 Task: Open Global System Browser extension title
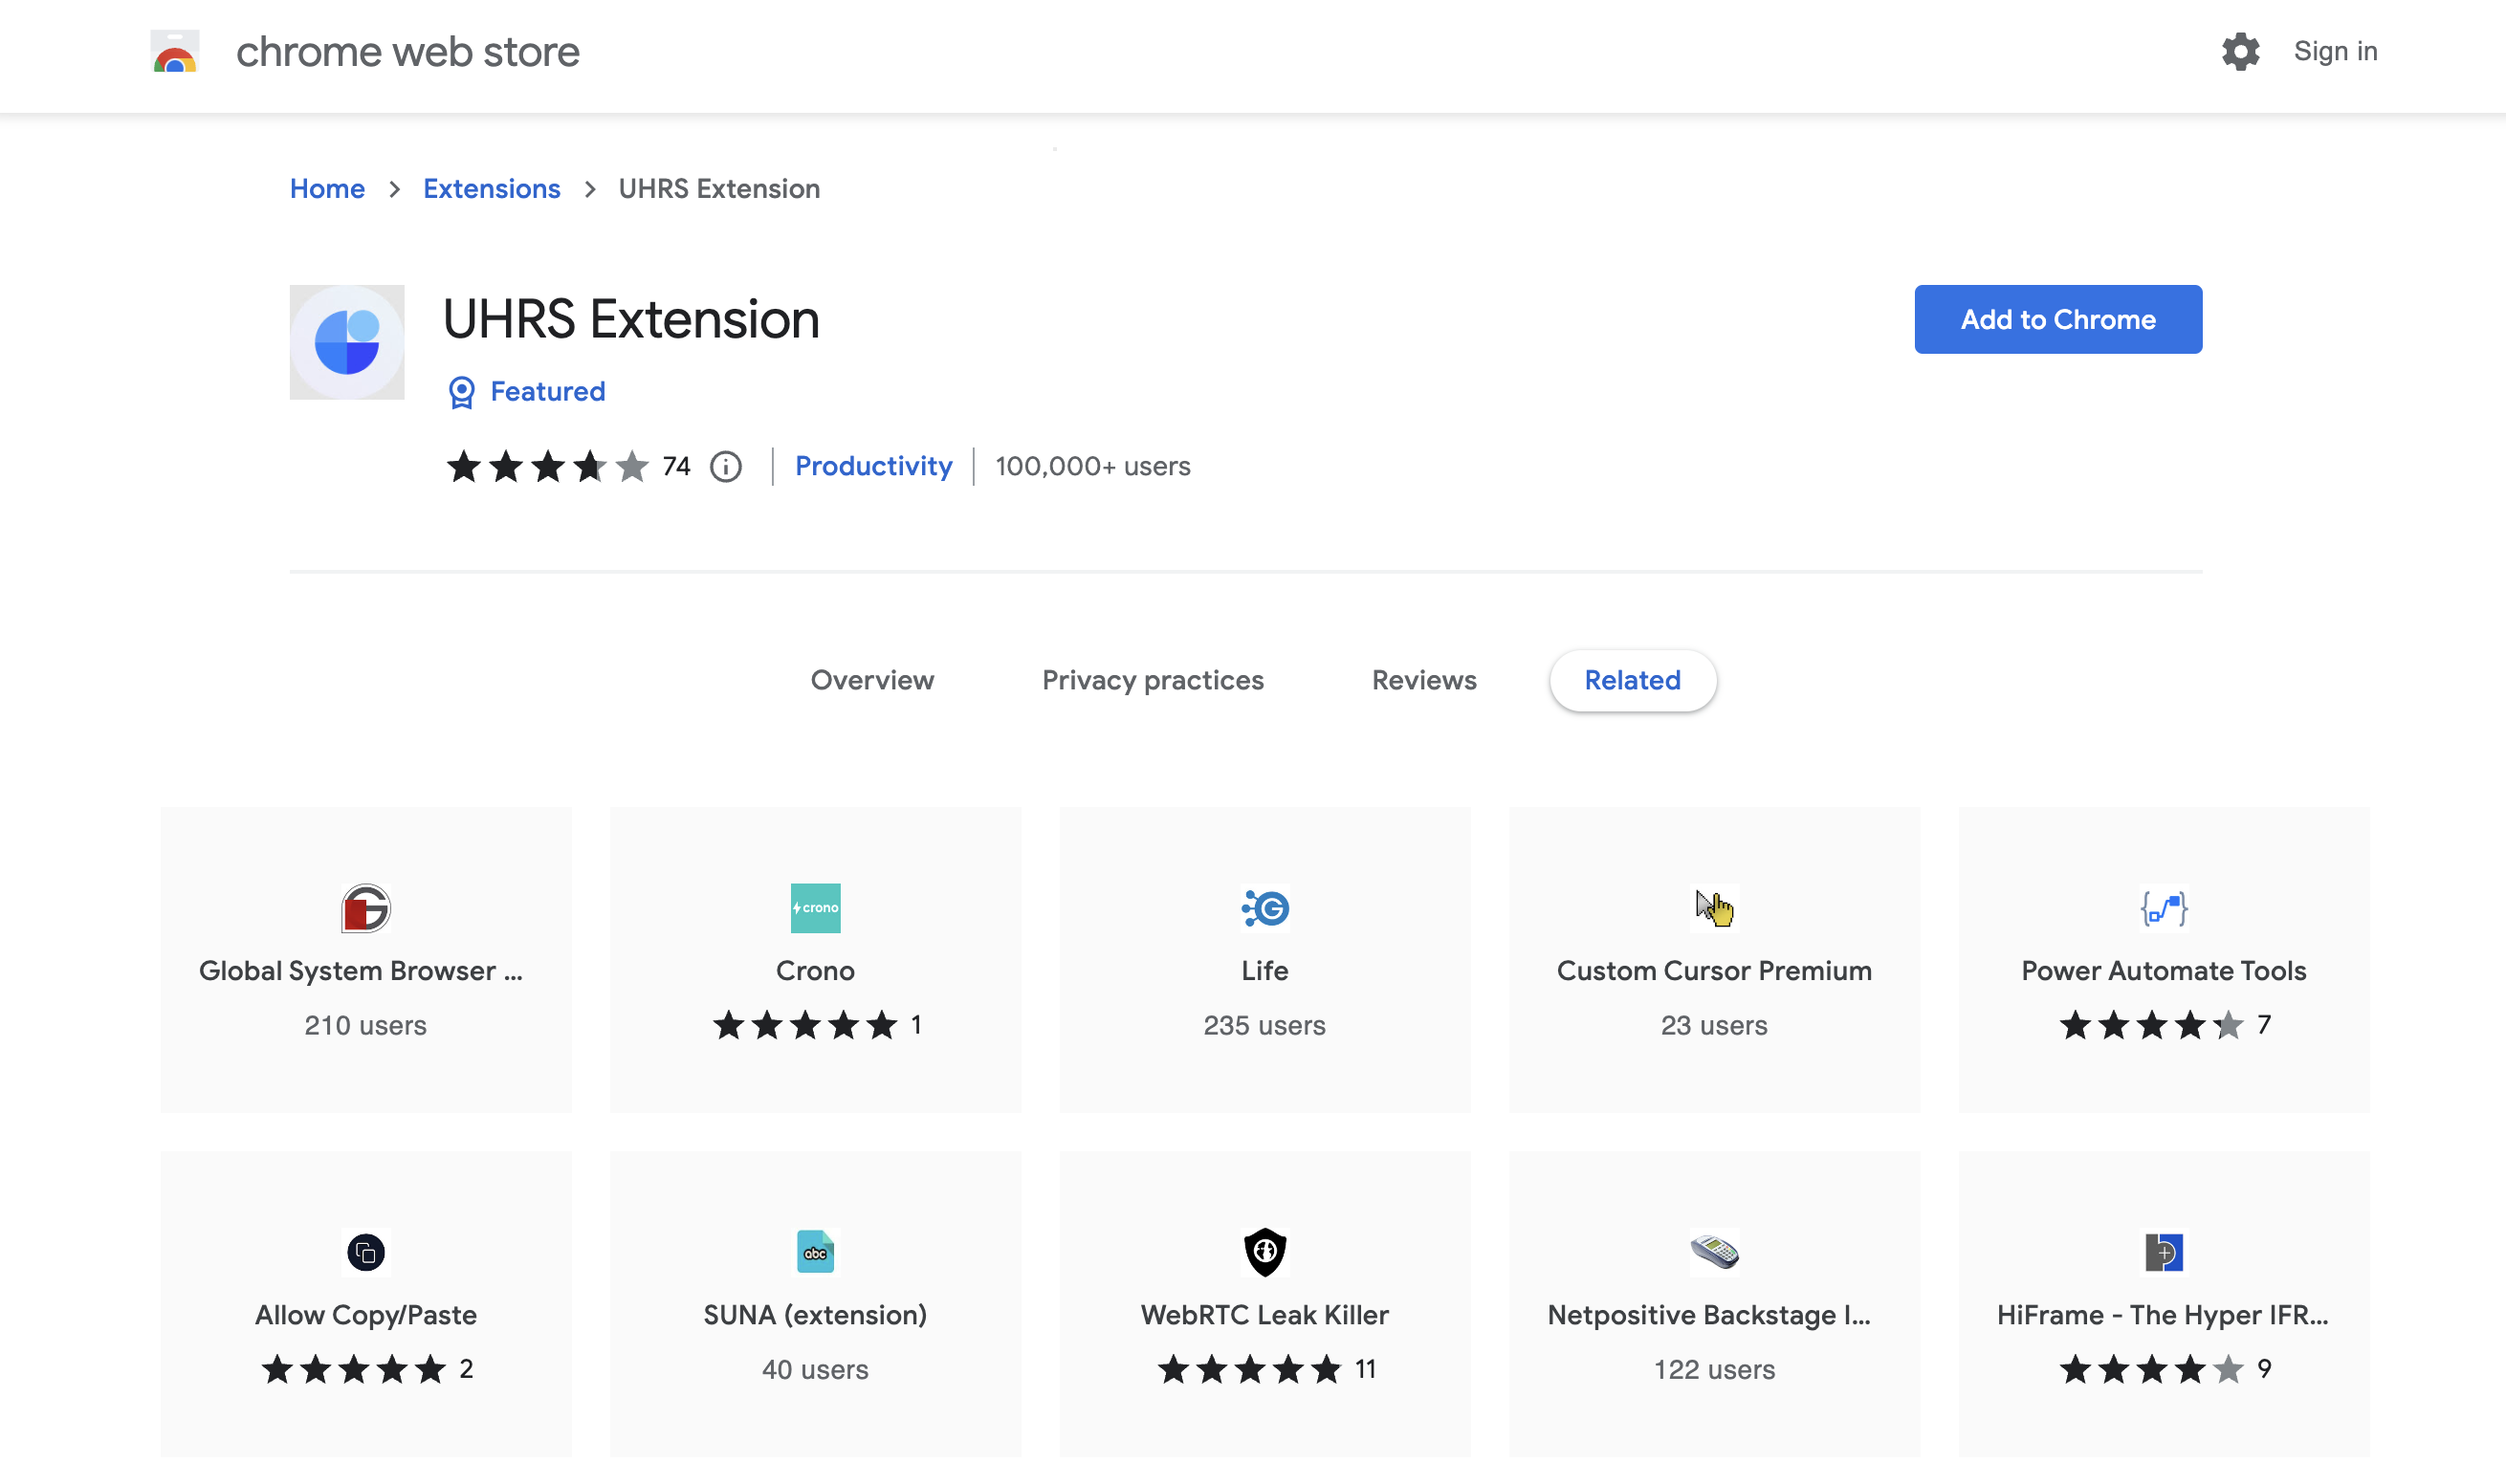361,971
